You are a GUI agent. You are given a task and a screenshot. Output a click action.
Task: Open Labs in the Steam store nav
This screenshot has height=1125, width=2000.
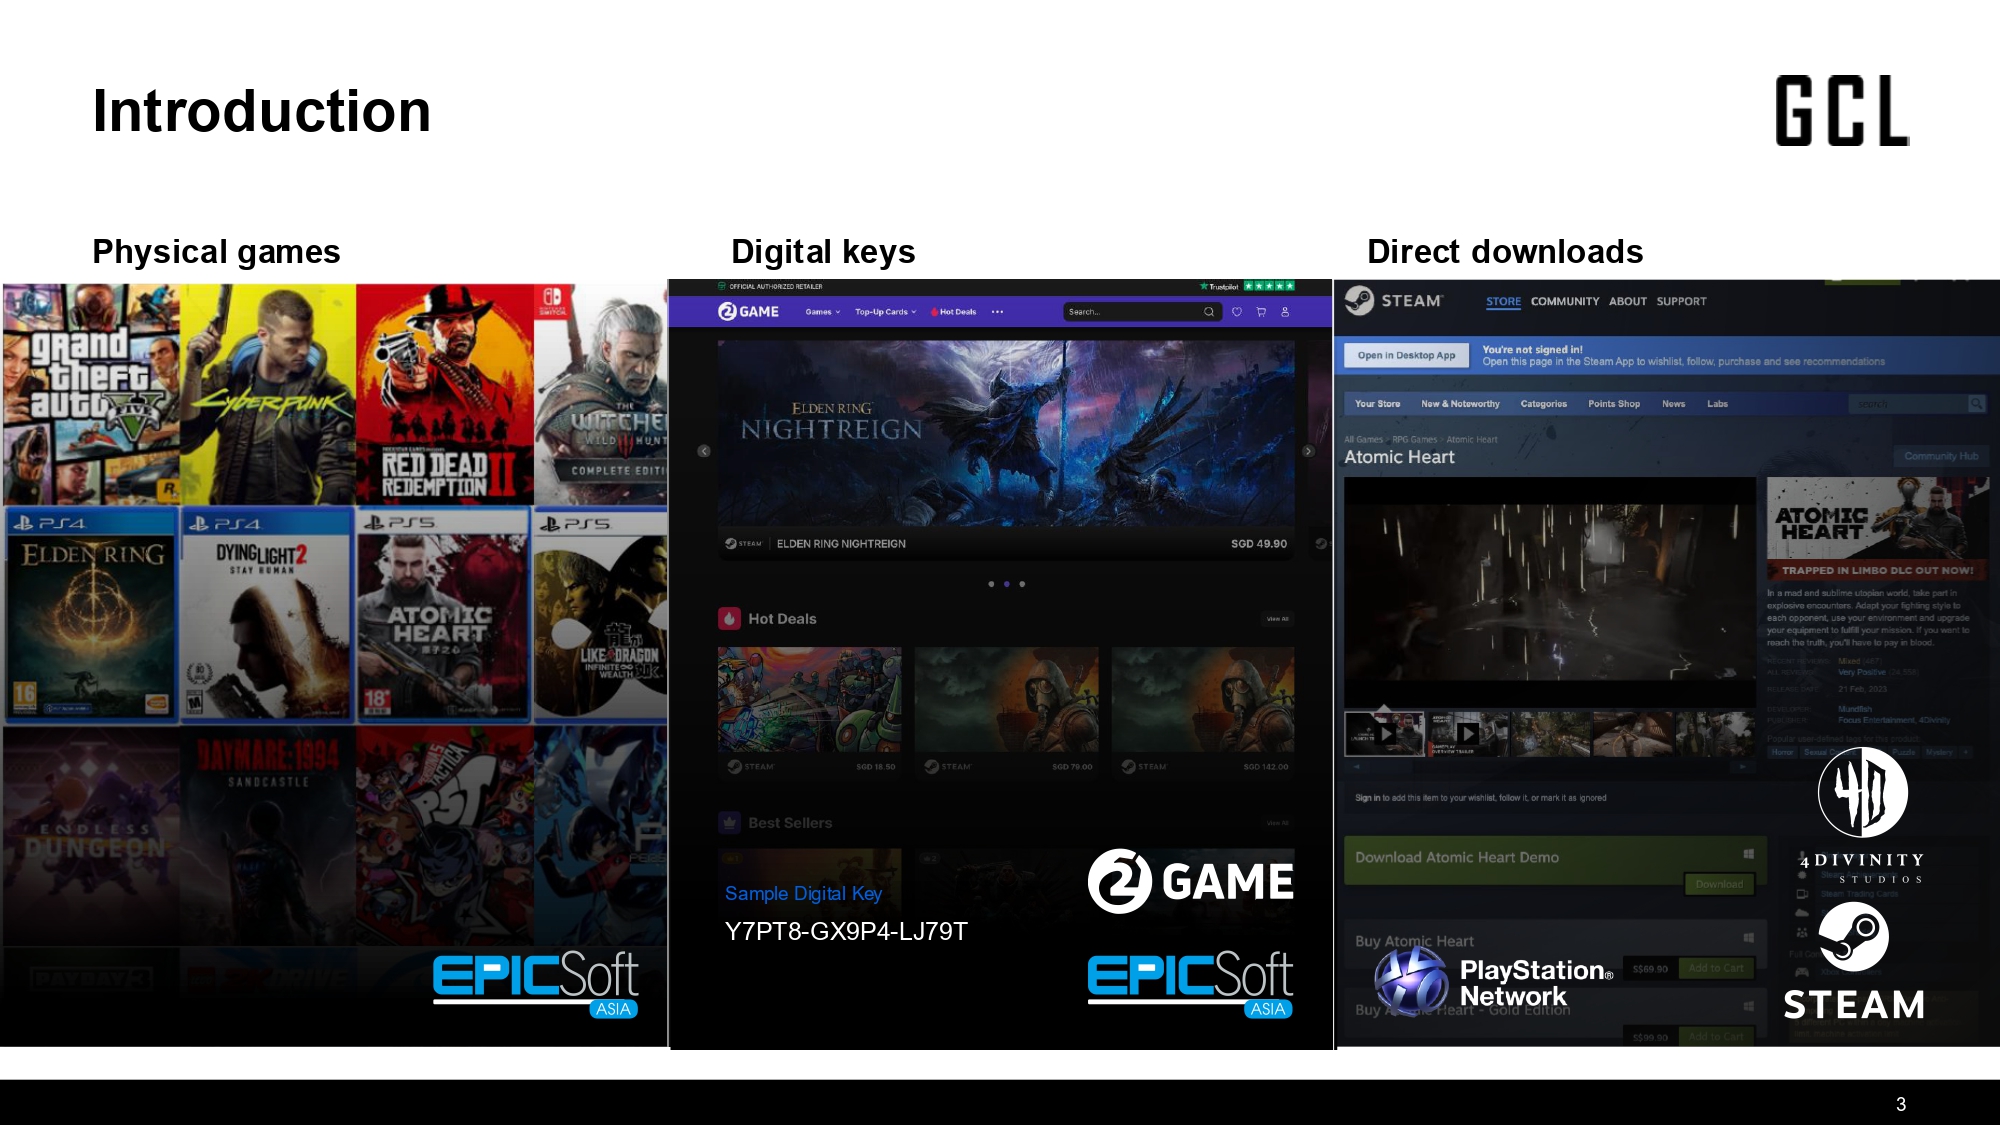click(x=1717, y=404)
